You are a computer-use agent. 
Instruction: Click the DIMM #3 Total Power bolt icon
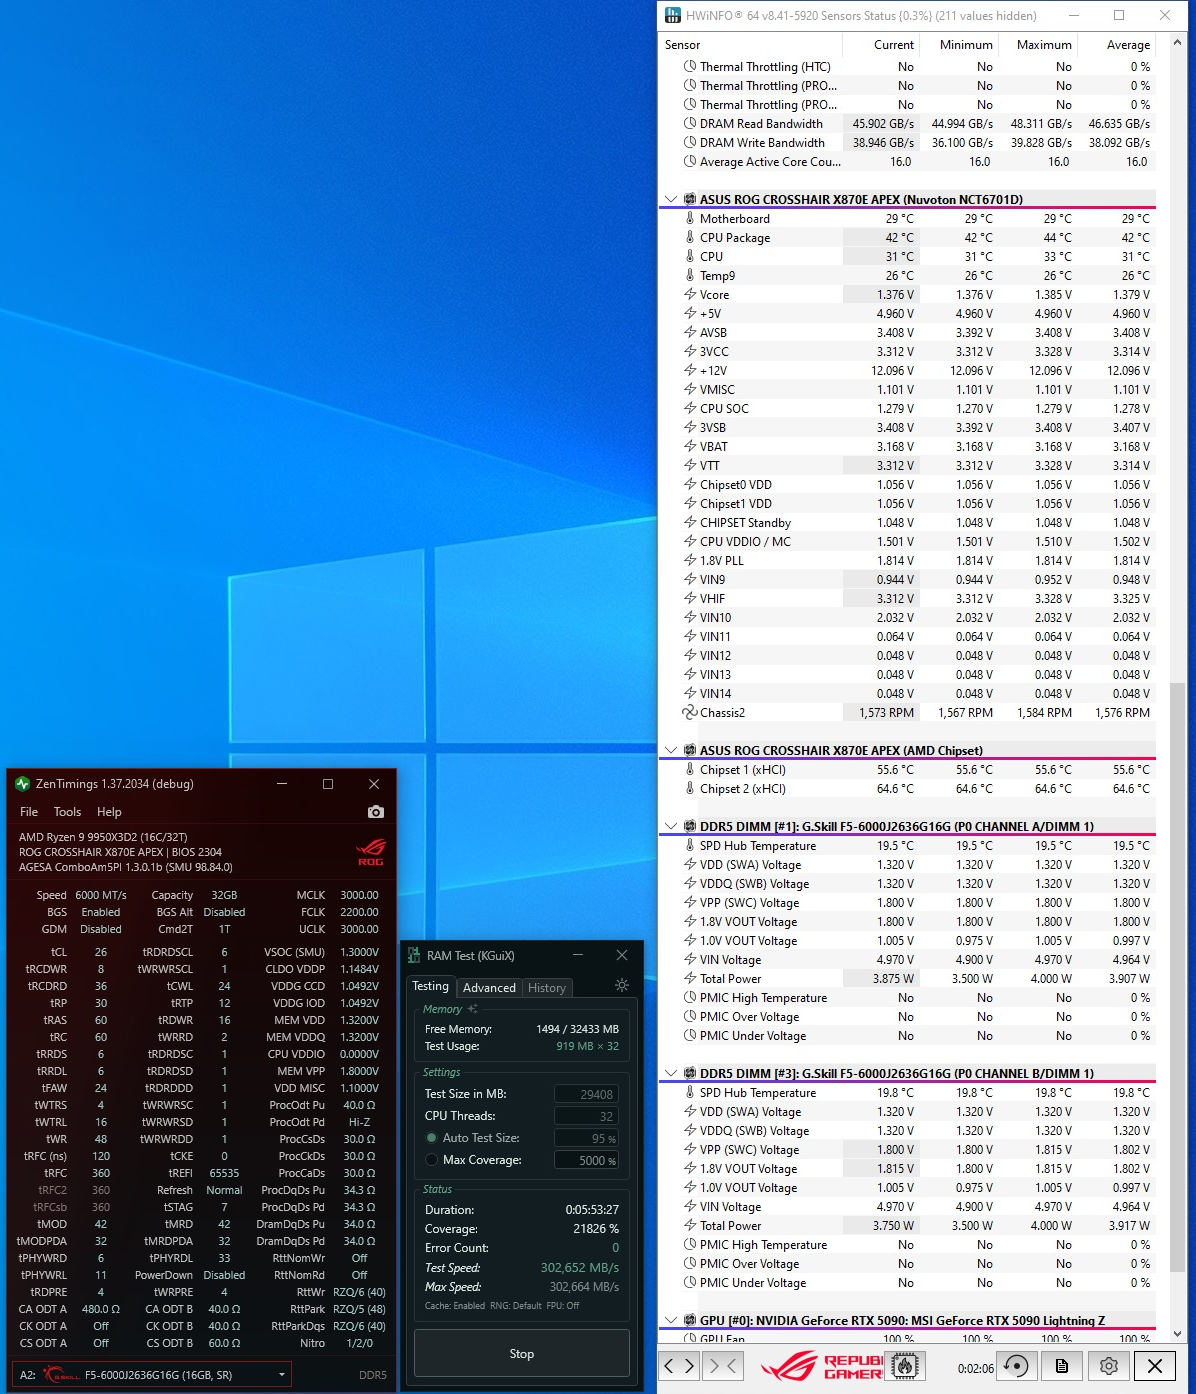(x=689, y=1226)
